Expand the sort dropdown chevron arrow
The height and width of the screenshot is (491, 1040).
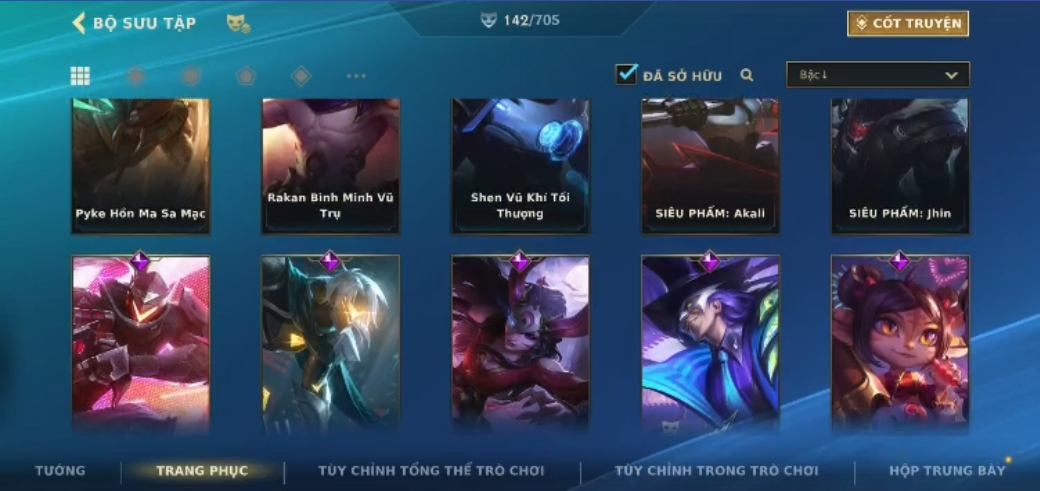click(x=951, y=76)
